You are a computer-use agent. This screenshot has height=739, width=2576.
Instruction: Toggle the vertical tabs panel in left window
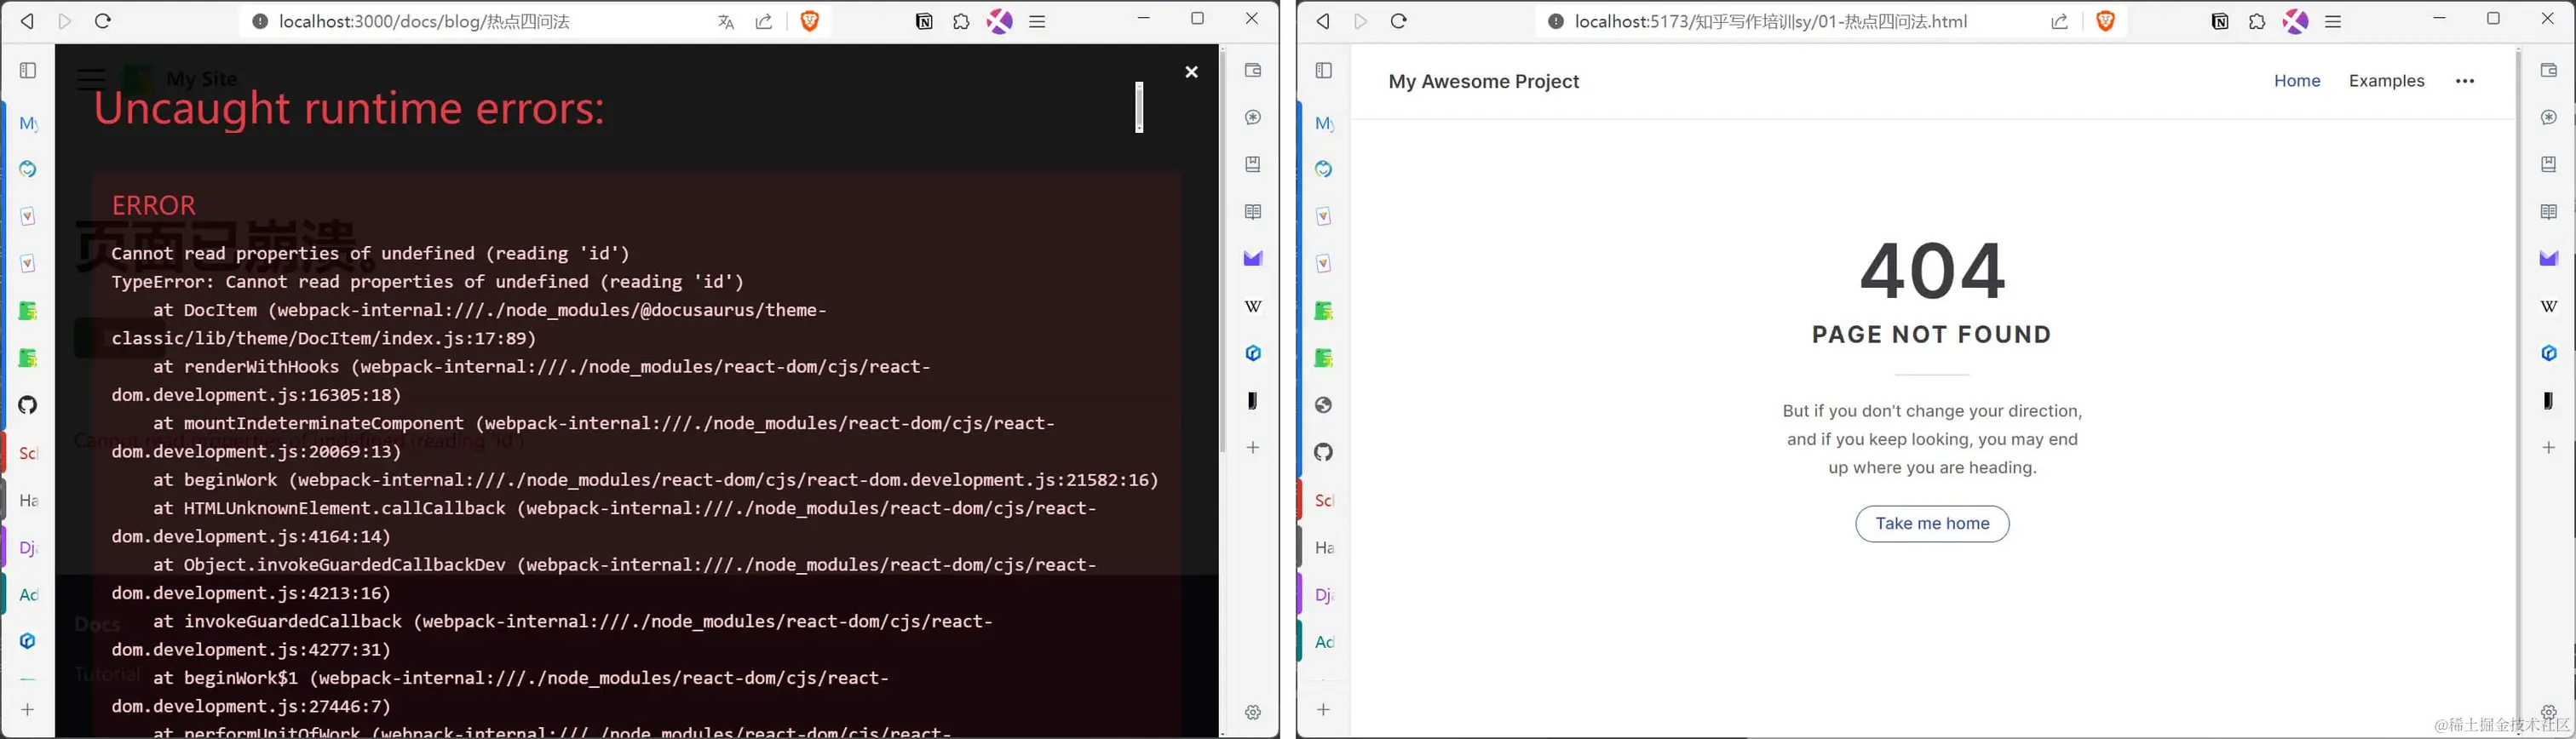(x=28, y=70)
